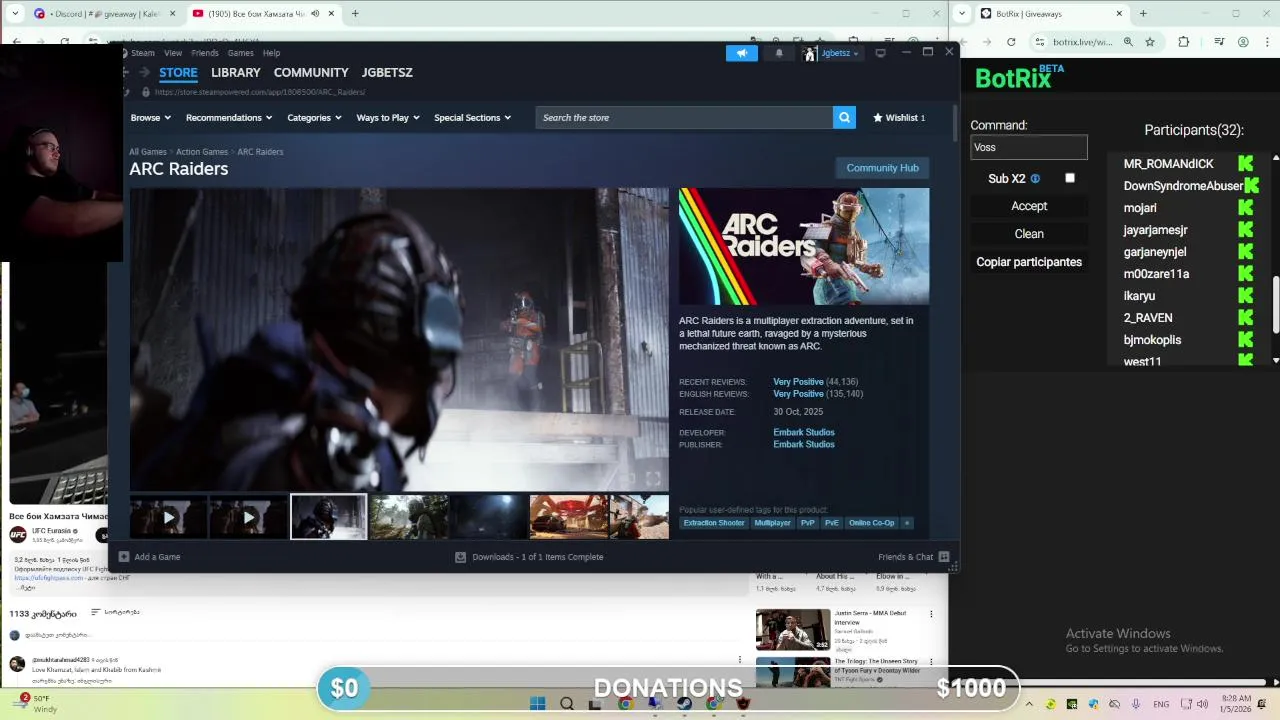Viewport: 1280px width, 720px height.
Task: Click the Steam announcements megaphone icon
Action: [742, 53]
